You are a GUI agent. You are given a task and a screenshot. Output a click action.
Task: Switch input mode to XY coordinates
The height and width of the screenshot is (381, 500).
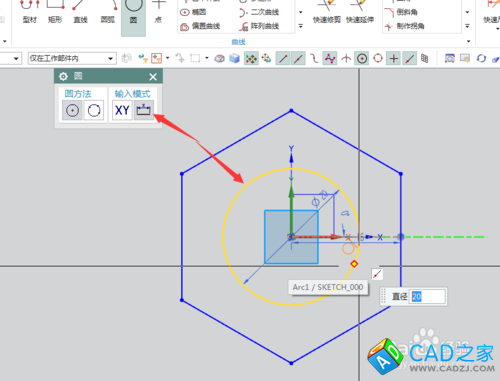(x=122, y=110)
